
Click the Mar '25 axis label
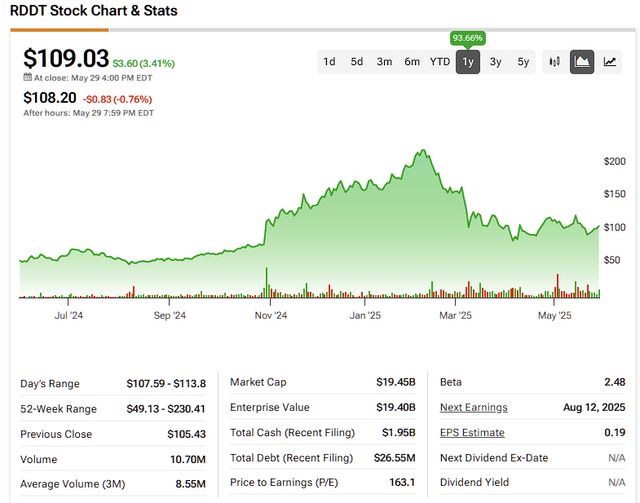[x=455, y=315]
